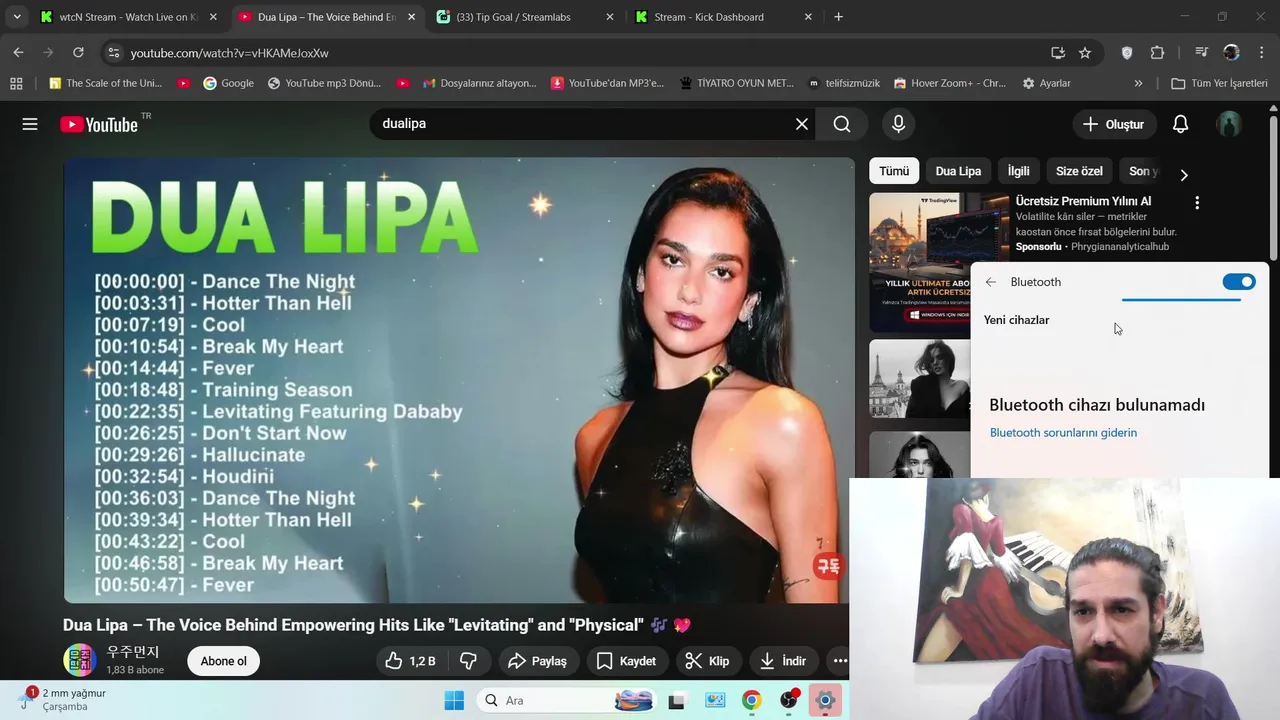The image size is (1280, 720).
Task: Show hidden bookmarks with the double chevron
Action: coord(1138,83)
